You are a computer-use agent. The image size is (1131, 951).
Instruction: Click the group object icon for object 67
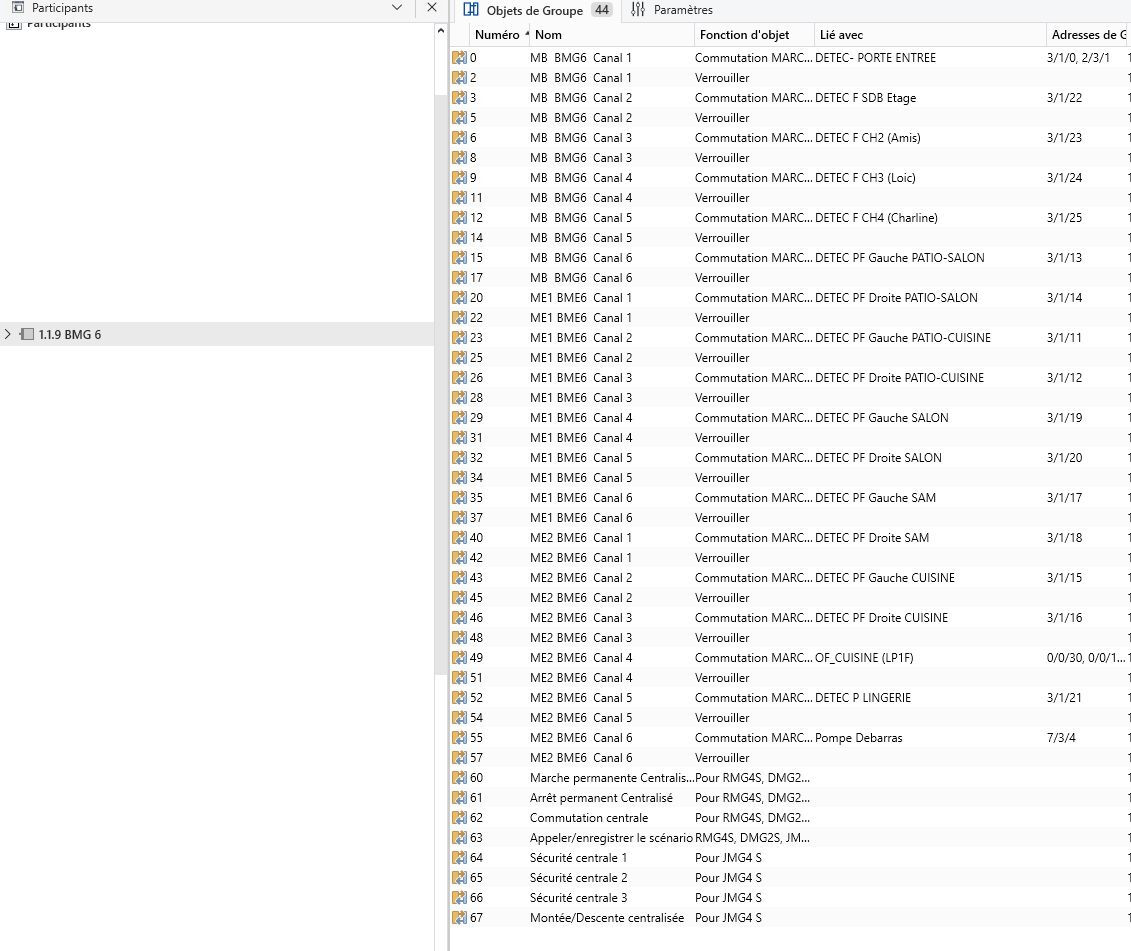tap(459, 918)
